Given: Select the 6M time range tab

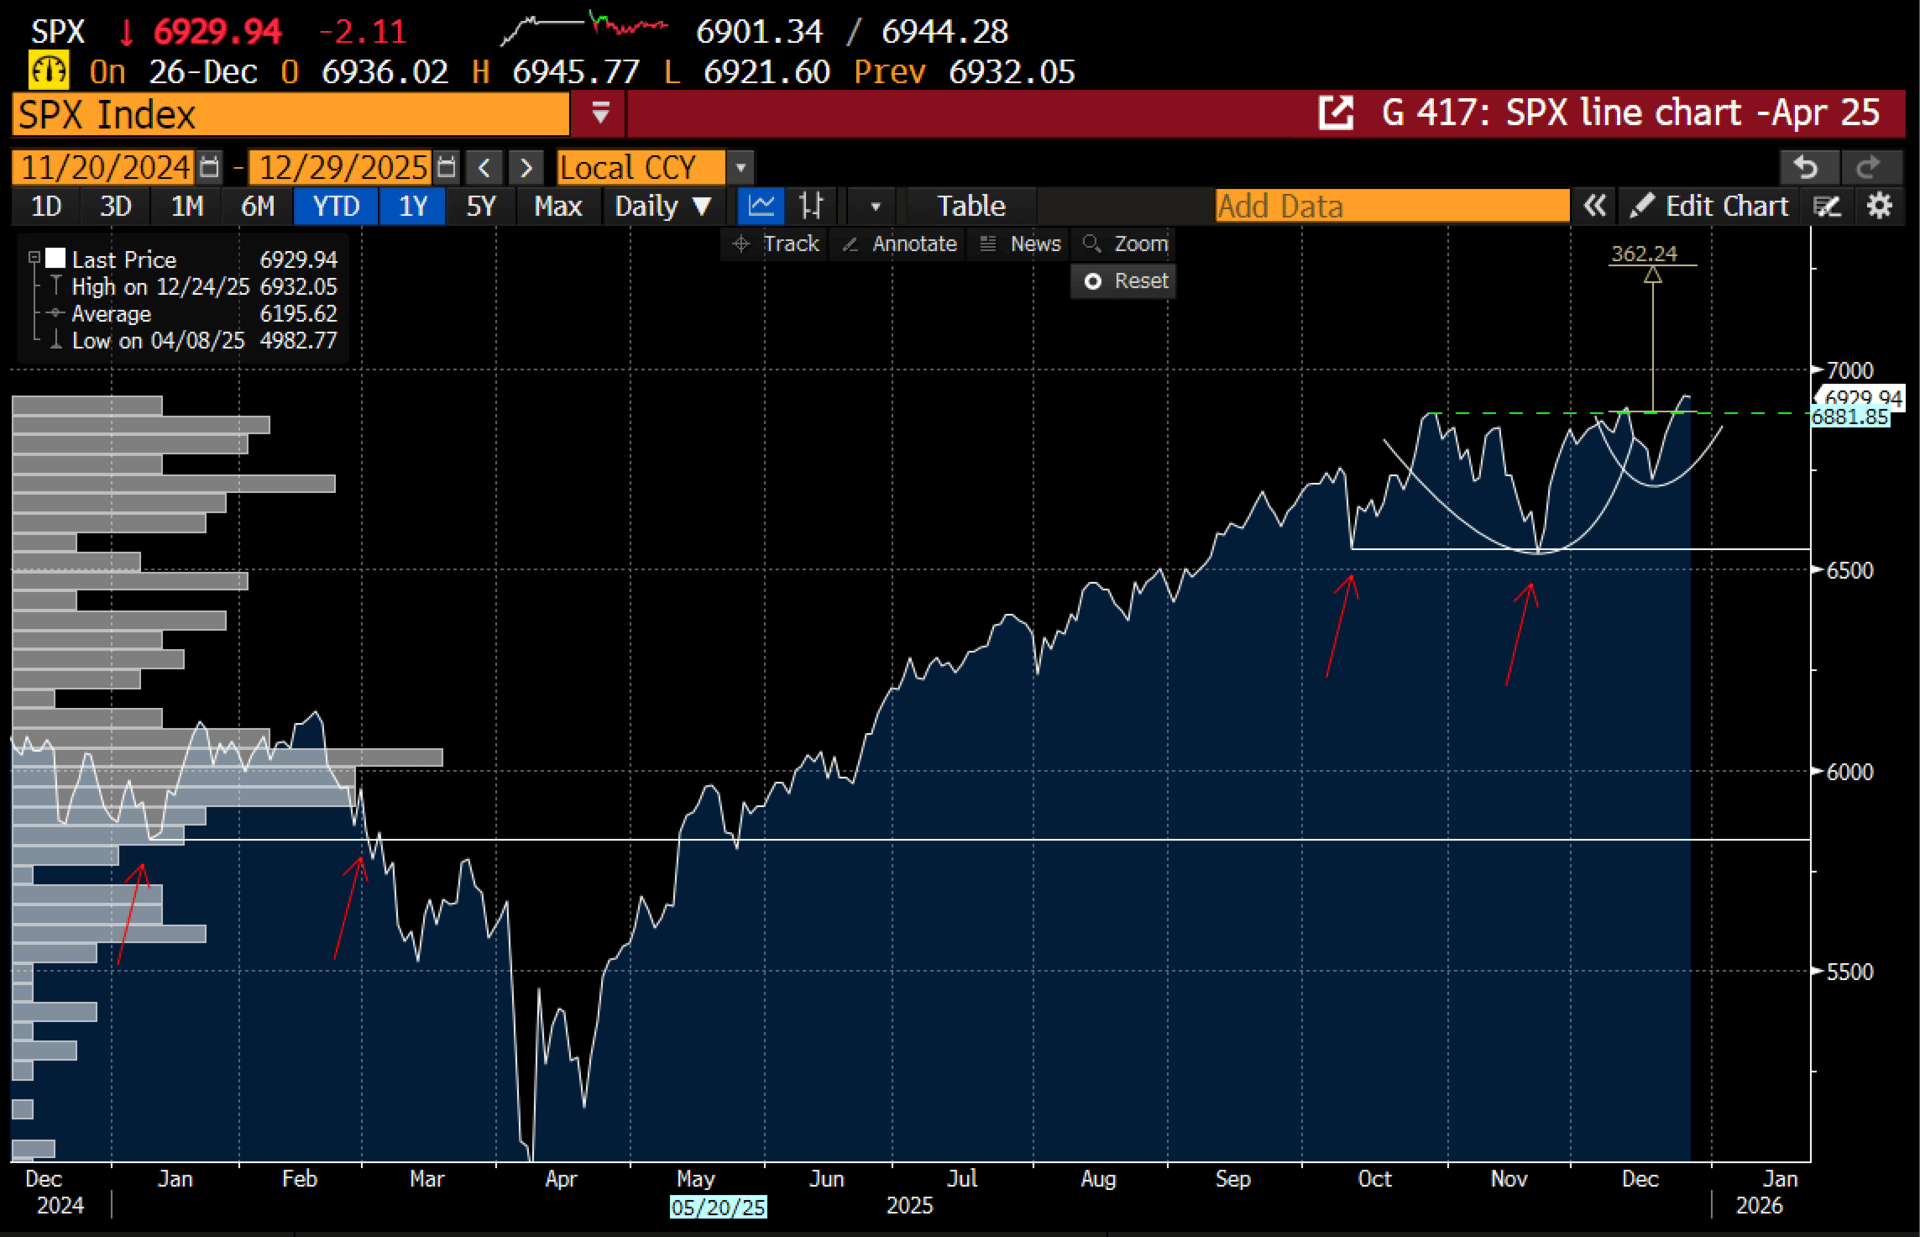Looking at the screenshot, I should coord(257,206).
